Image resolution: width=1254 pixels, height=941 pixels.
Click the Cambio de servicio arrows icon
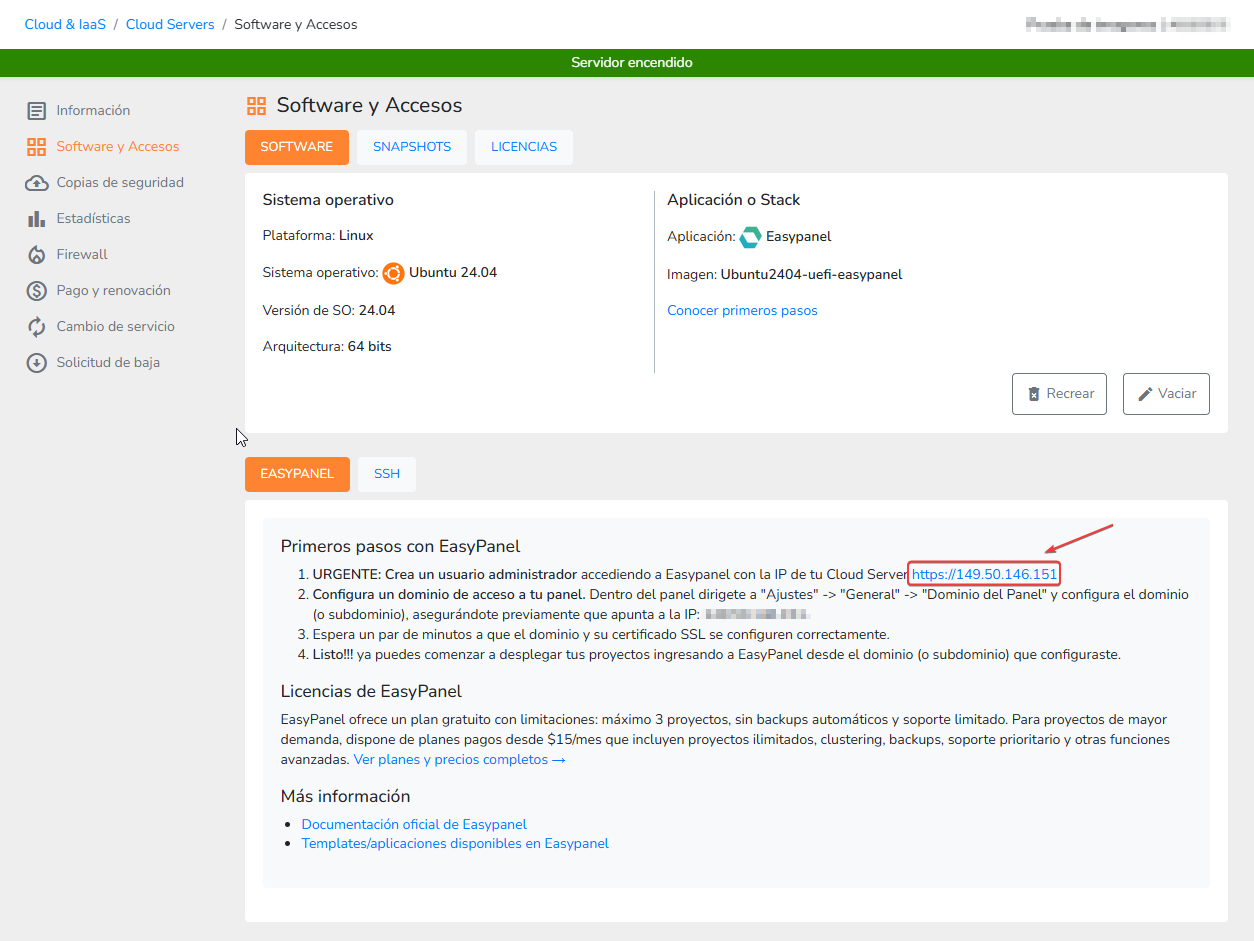point(37,327)
